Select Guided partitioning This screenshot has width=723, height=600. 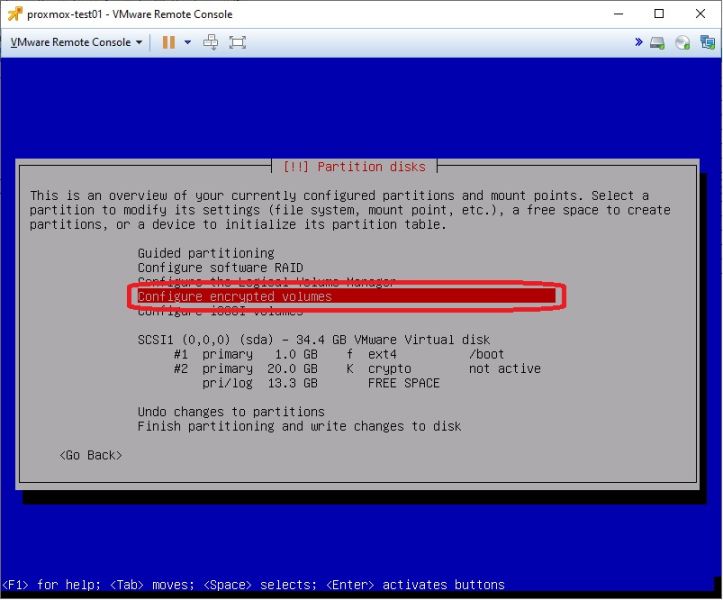click(x=206, y=253)
